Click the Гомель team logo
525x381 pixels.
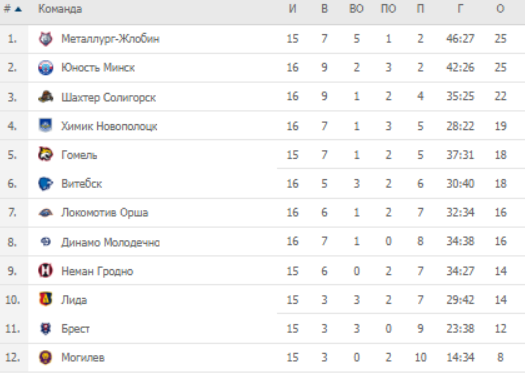46,154
